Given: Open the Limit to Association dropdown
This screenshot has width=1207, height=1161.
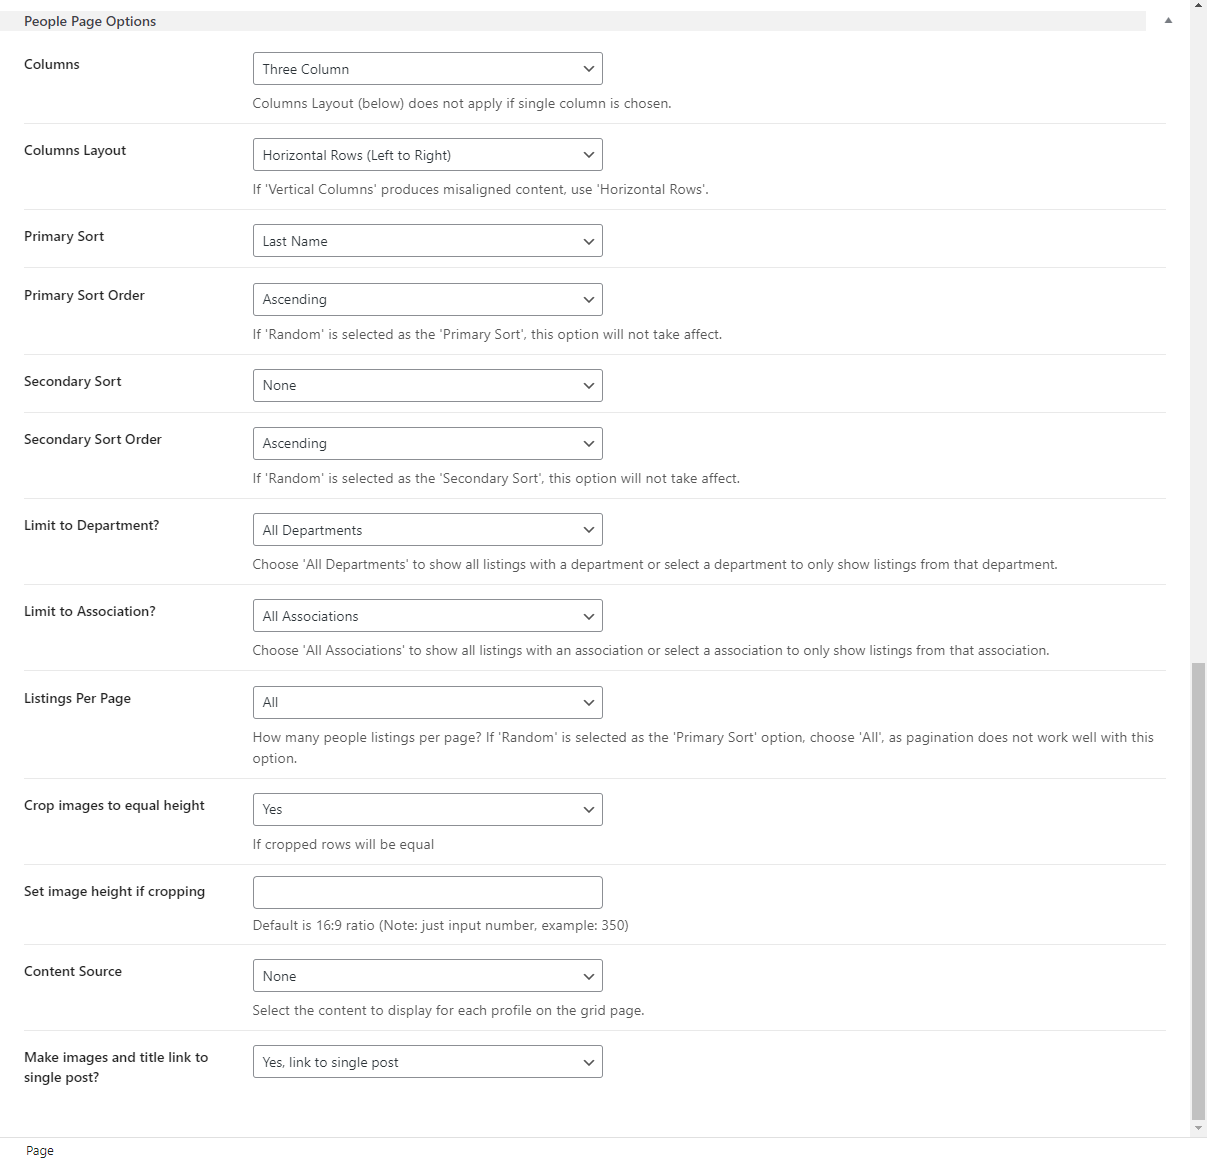Looking at the screenshot, I should pos(427,616).
